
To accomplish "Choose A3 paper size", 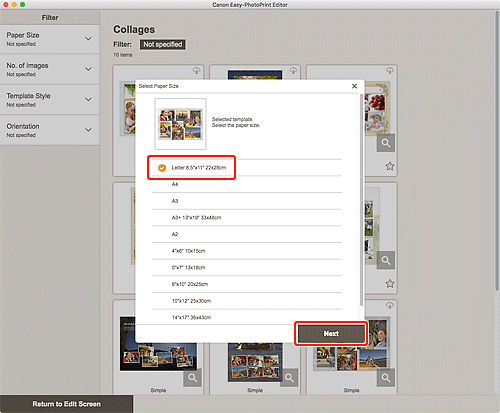I will pos(247,201).
